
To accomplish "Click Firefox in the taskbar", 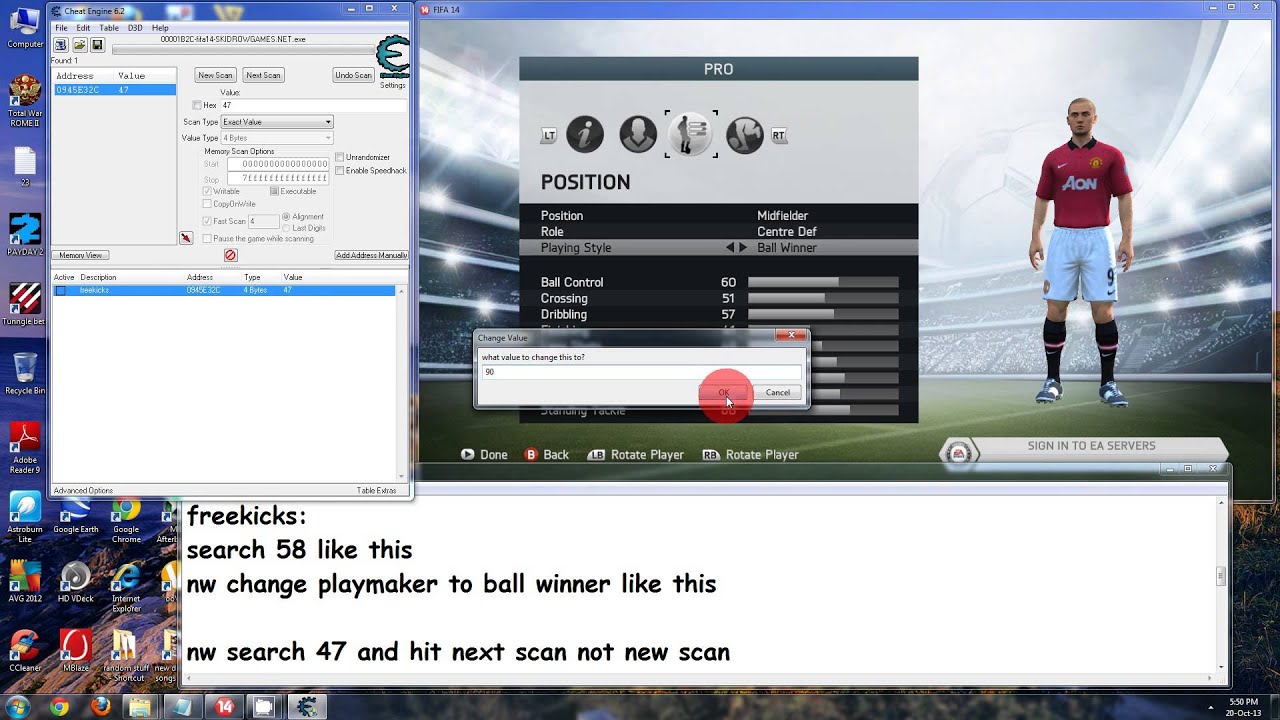I will 100,707.
